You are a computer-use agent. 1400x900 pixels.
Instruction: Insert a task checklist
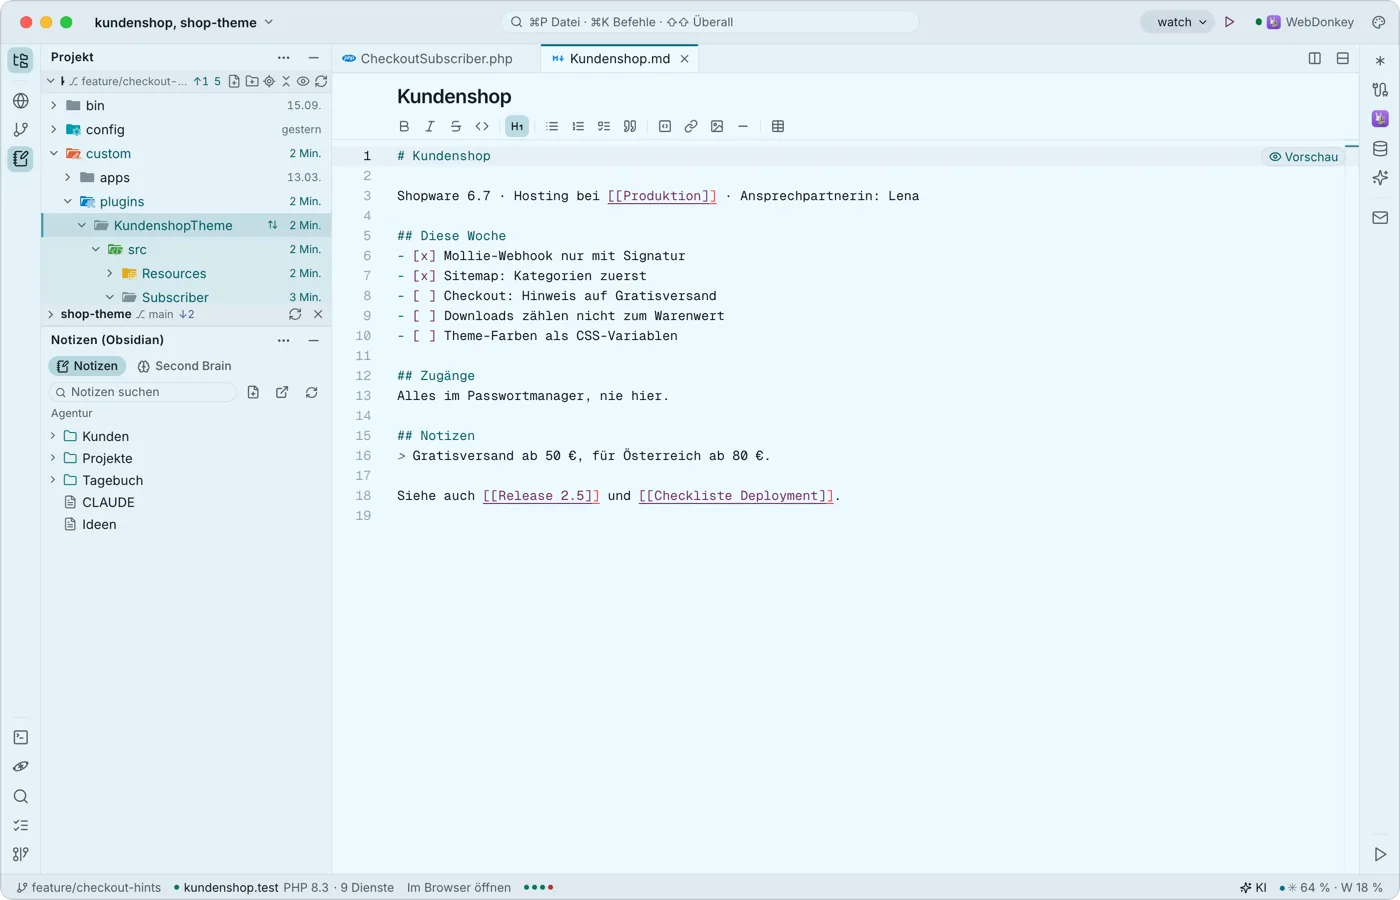(x=604, y=126)
